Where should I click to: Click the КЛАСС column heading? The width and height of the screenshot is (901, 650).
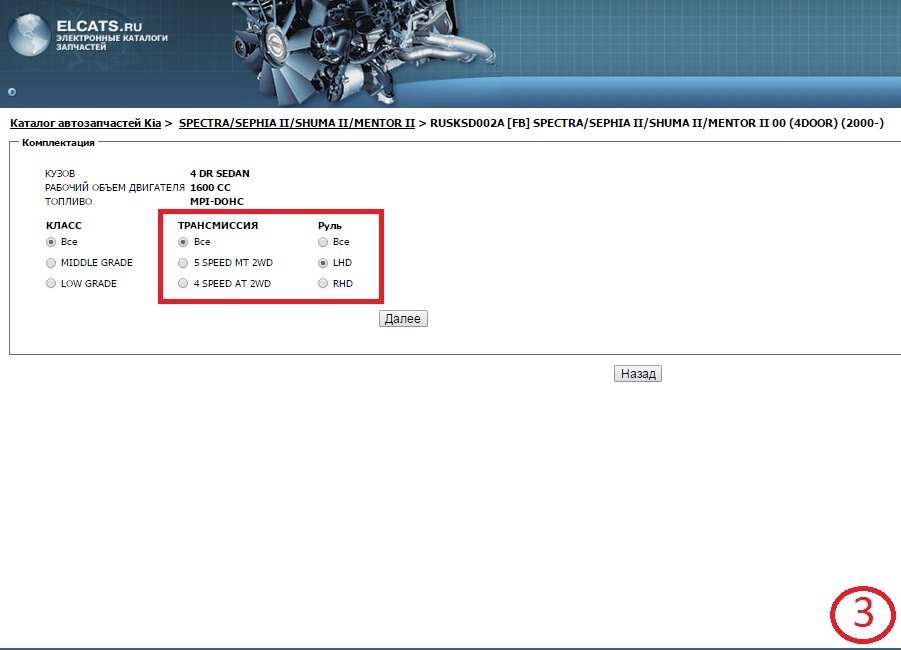64,225
